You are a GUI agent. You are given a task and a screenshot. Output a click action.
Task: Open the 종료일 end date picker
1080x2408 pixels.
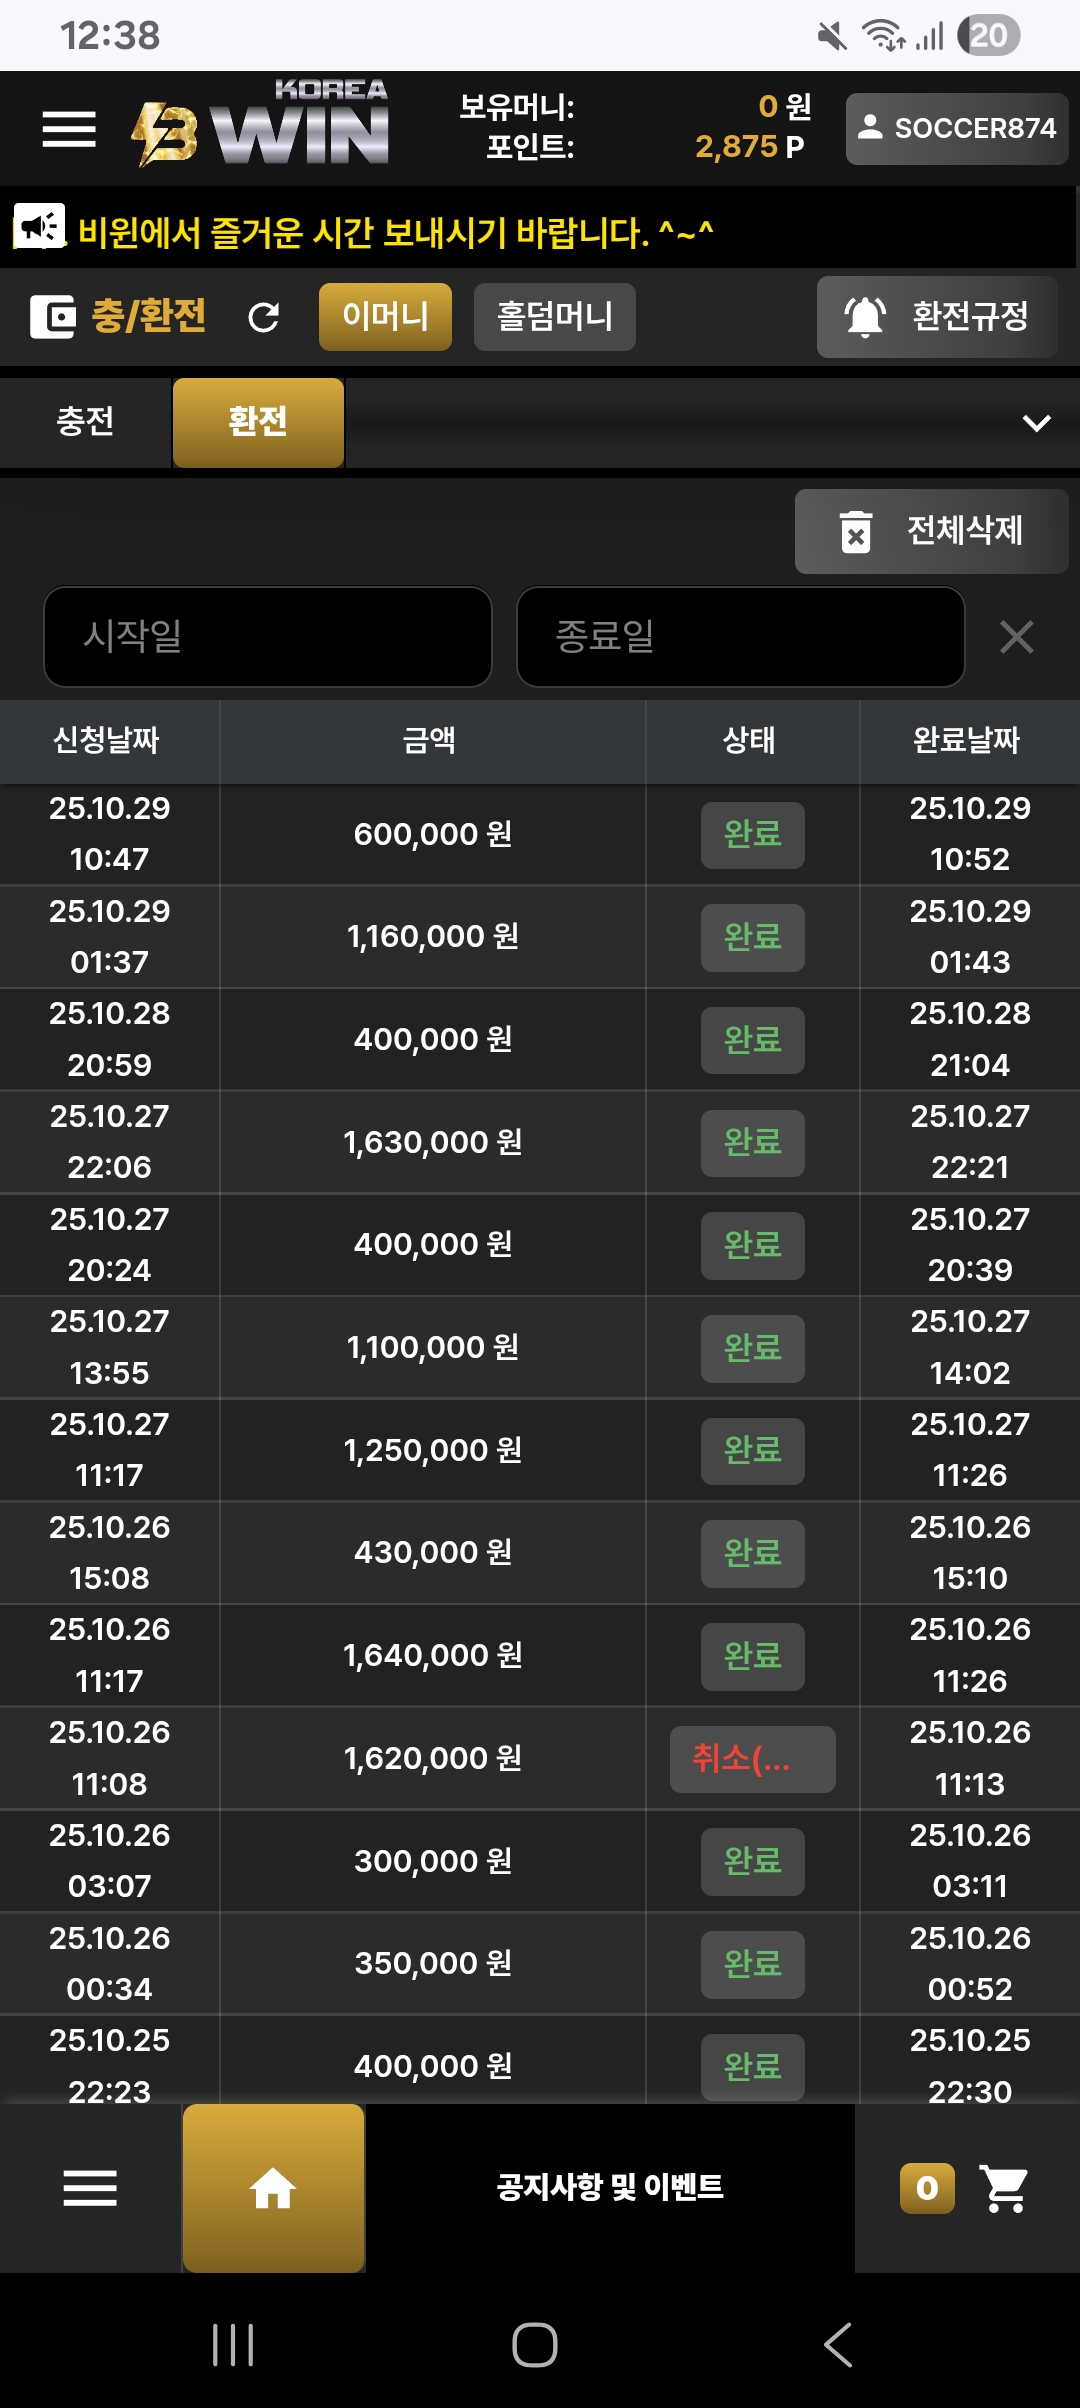click(741, 637)
